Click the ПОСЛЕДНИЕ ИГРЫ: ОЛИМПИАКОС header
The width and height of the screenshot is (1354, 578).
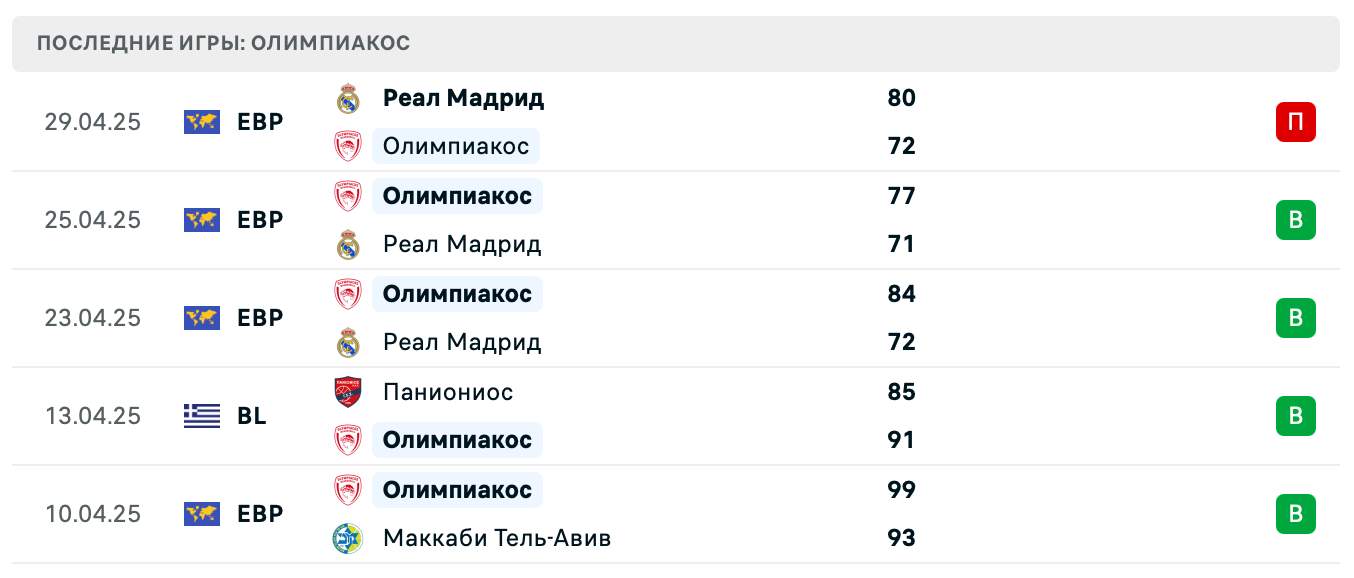coord(222,43)
